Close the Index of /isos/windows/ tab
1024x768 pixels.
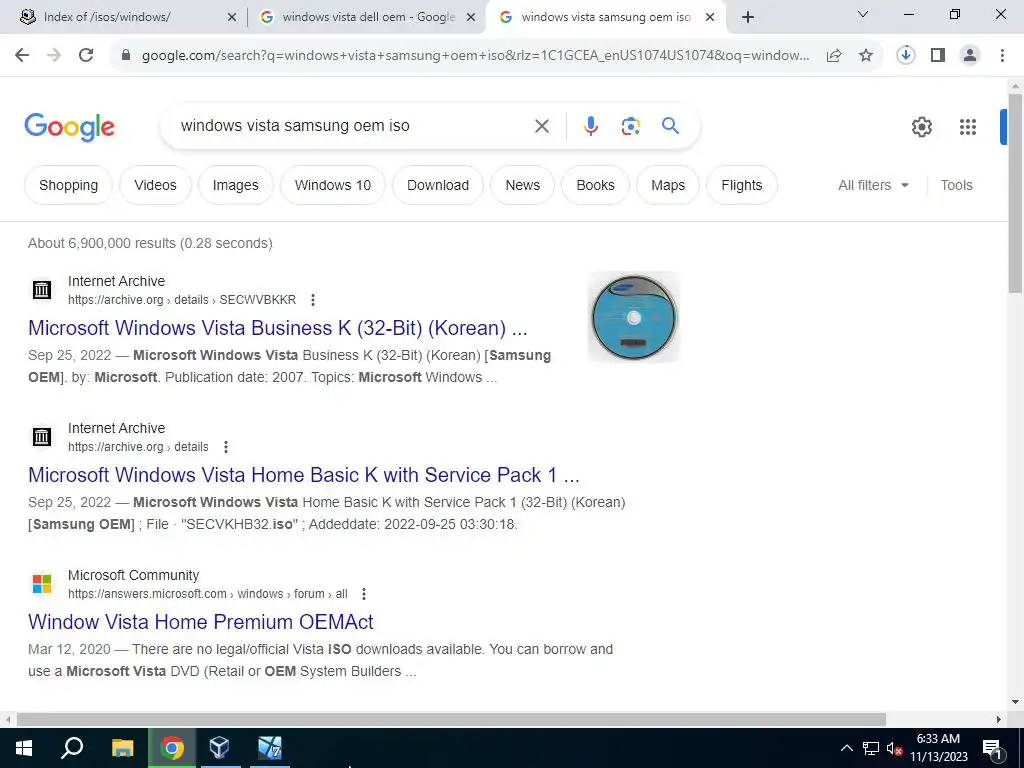tap(232, 18)
